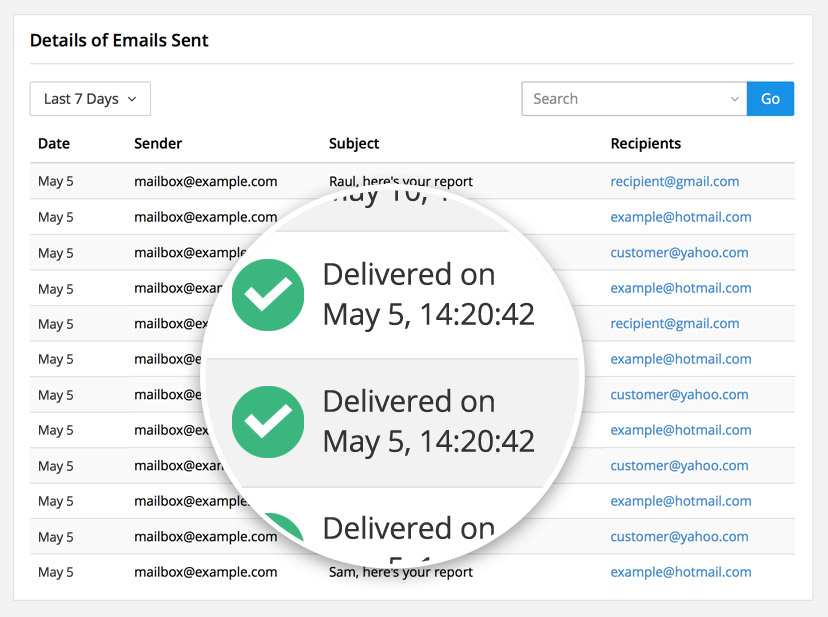Open the Last 7 Days dropdown
This screenshot has height=617, width=828.
(90, 99)
